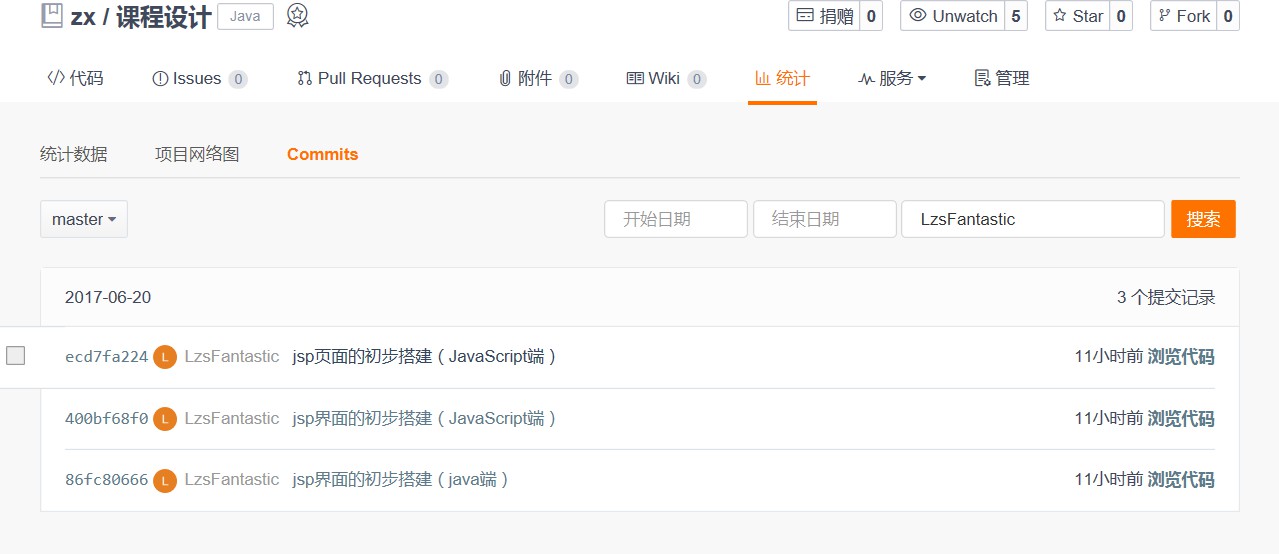Click the repository book icon beside zx
This screenshot has width=1279, height=554.
[x=51, y=16]
